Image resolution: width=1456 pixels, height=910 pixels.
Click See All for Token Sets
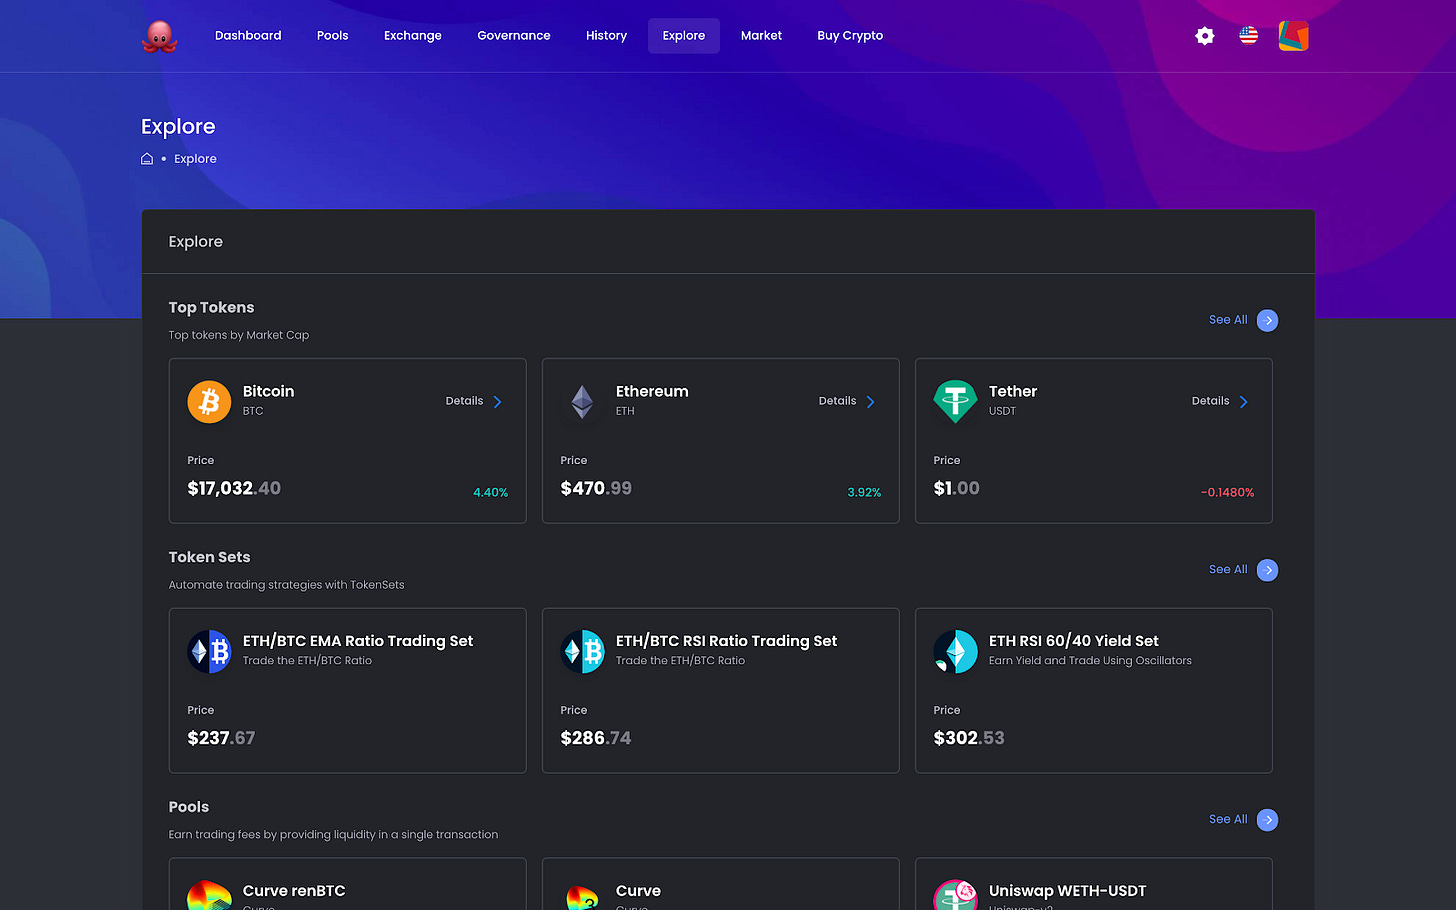click(x=1228, y=570)
